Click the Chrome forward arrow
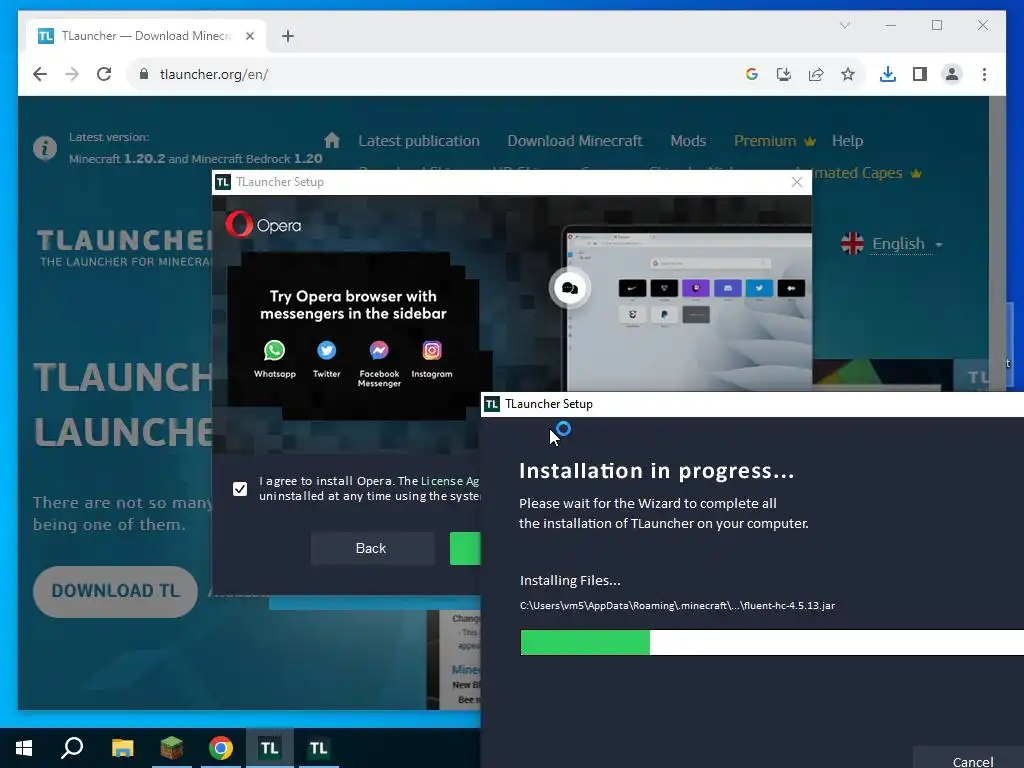 pyautogui.click(x=72, y=74)
